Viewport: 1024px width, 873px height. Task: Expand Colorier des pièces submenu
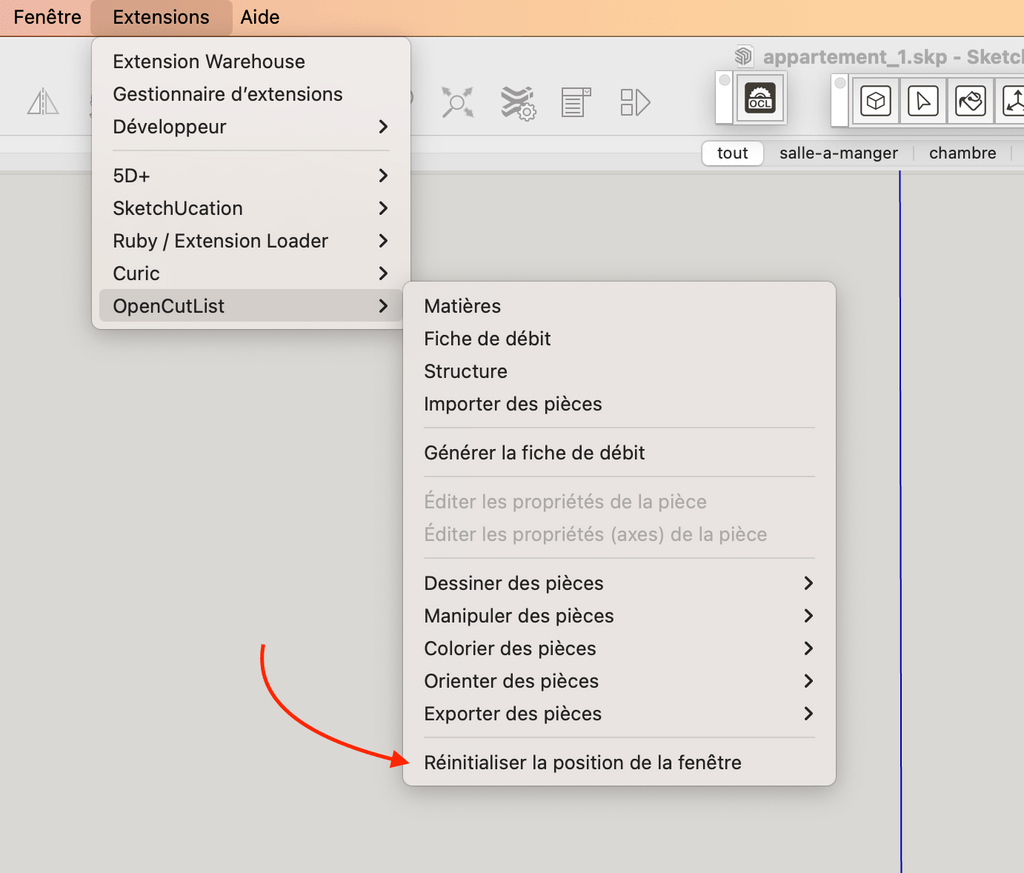619,648
